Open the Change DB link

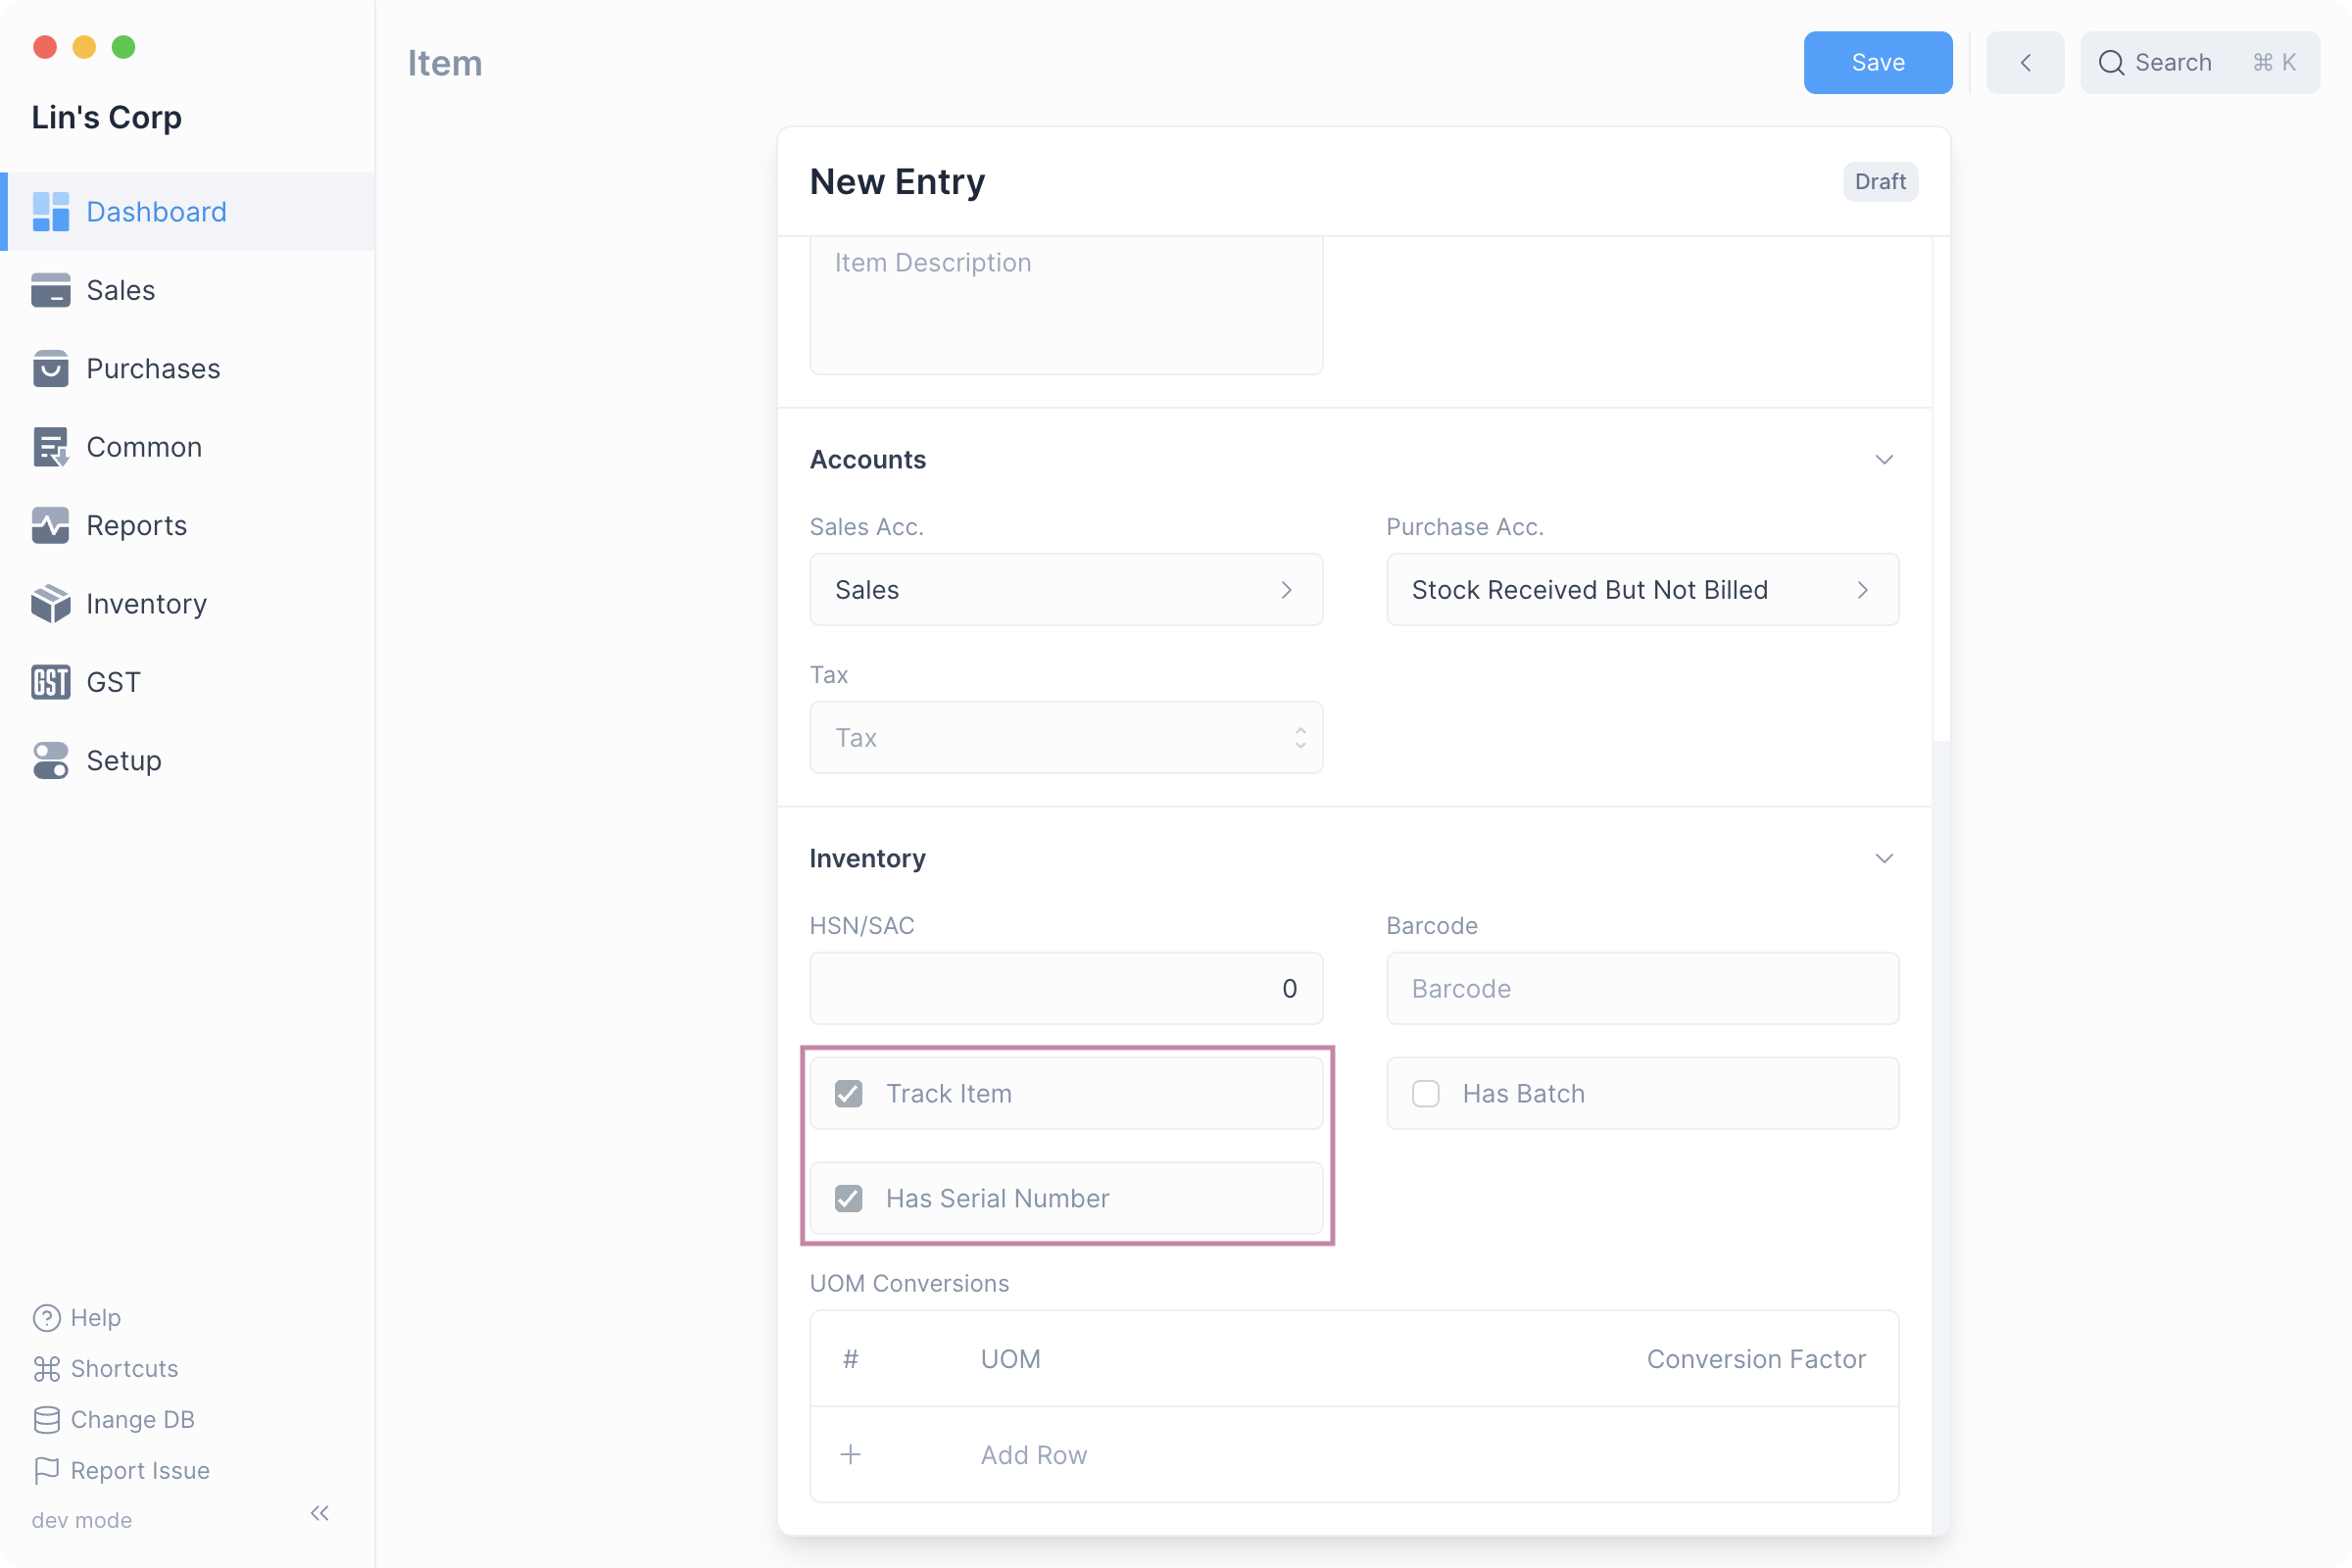pyautogui.click(x=132, y=1419)
